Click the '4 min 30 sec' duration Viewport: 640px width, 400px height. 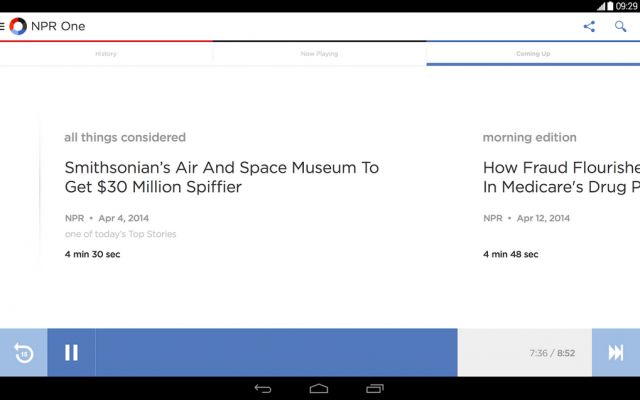click(92, 254)
